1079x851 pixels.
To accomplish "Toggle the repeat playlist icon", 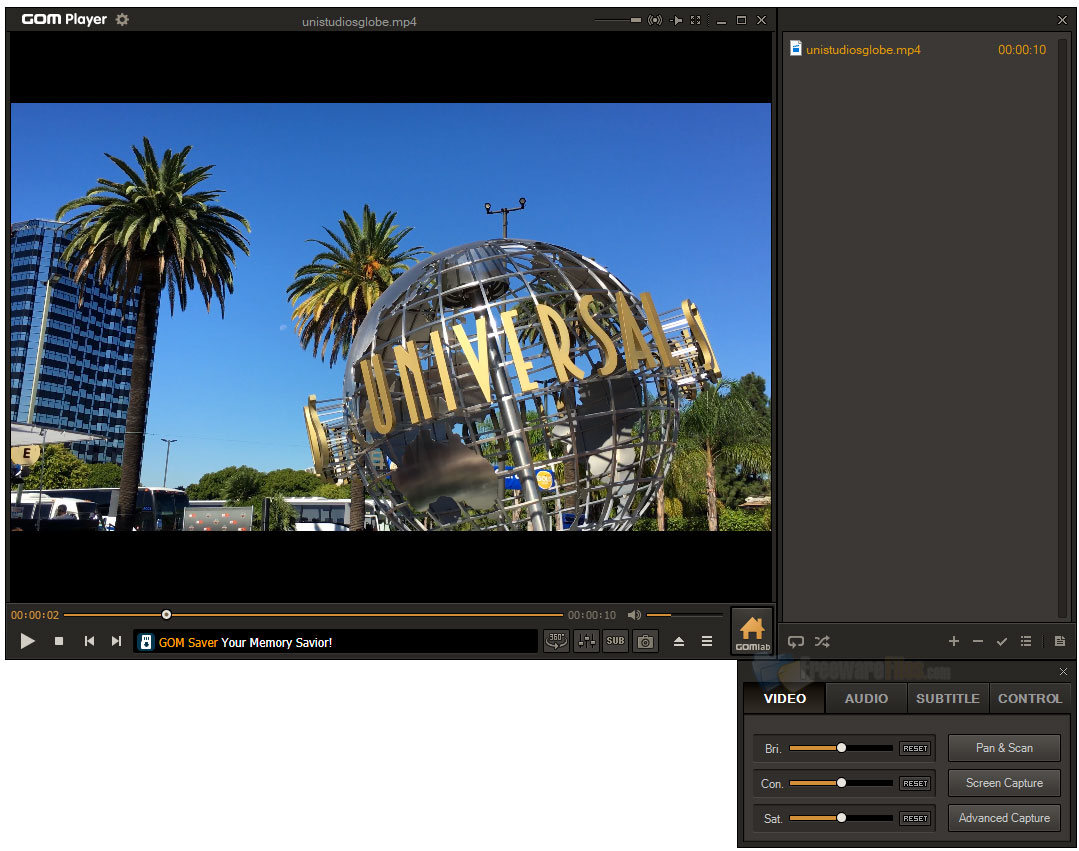I will point(795,641).
